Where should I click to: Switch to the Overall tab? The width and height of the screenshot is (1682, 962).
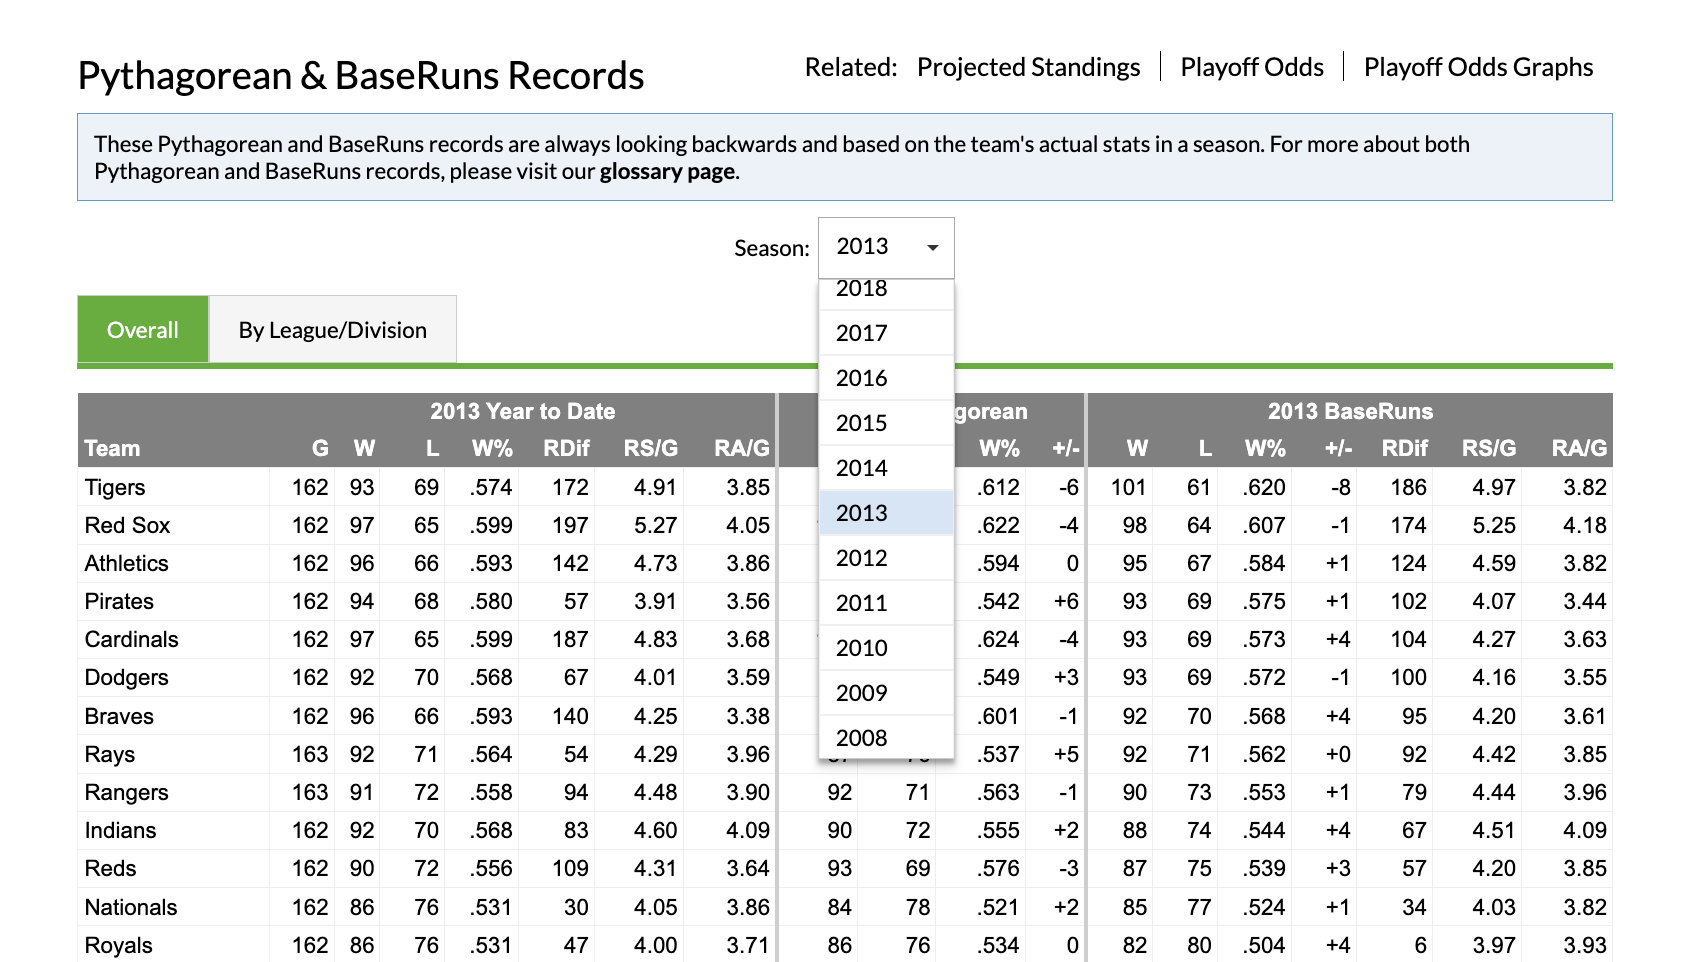pos(143,330)
